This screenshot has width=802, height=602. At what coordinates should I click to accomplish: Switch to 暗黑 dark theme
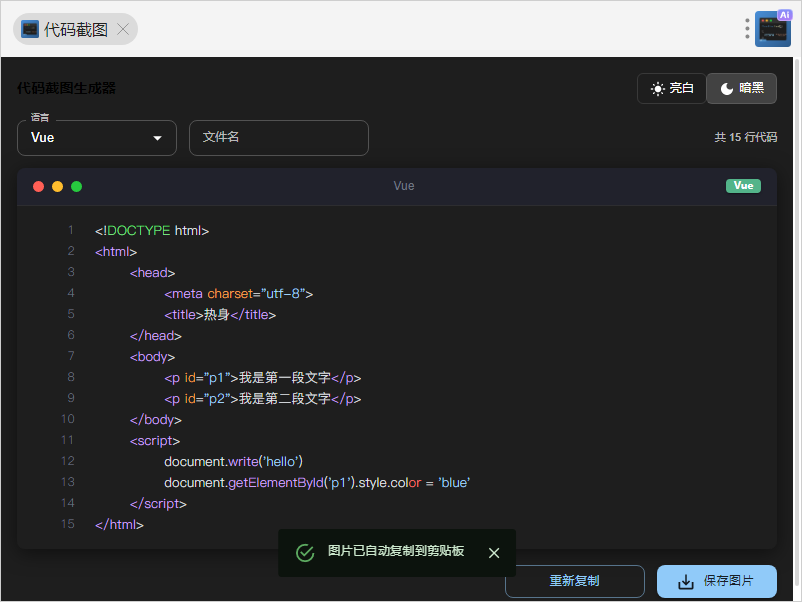741,88
